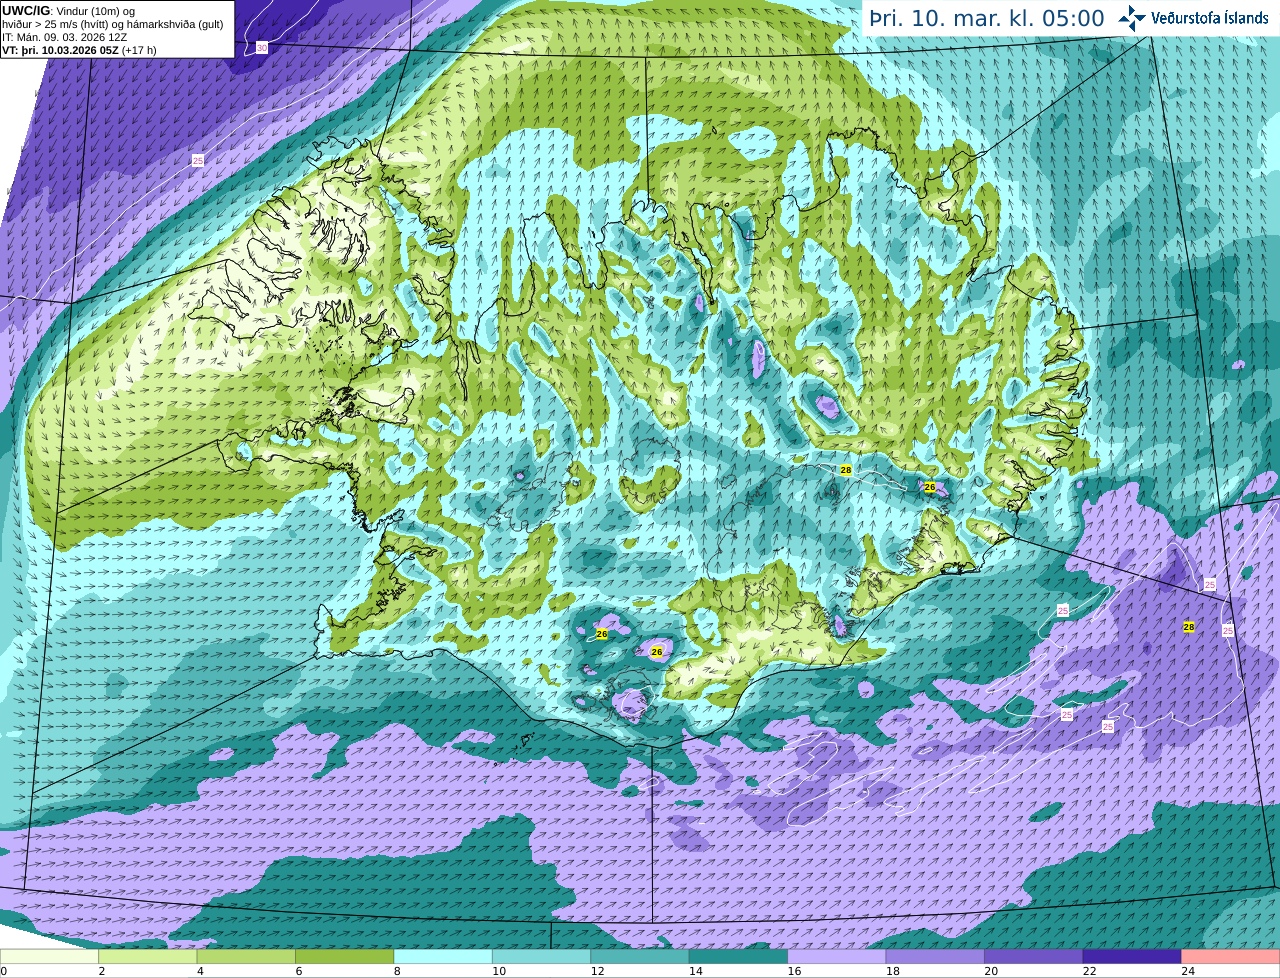Click the 'VT: þri. 10.03.2026 05Z (+17 h)' line

tap(79, 50)
